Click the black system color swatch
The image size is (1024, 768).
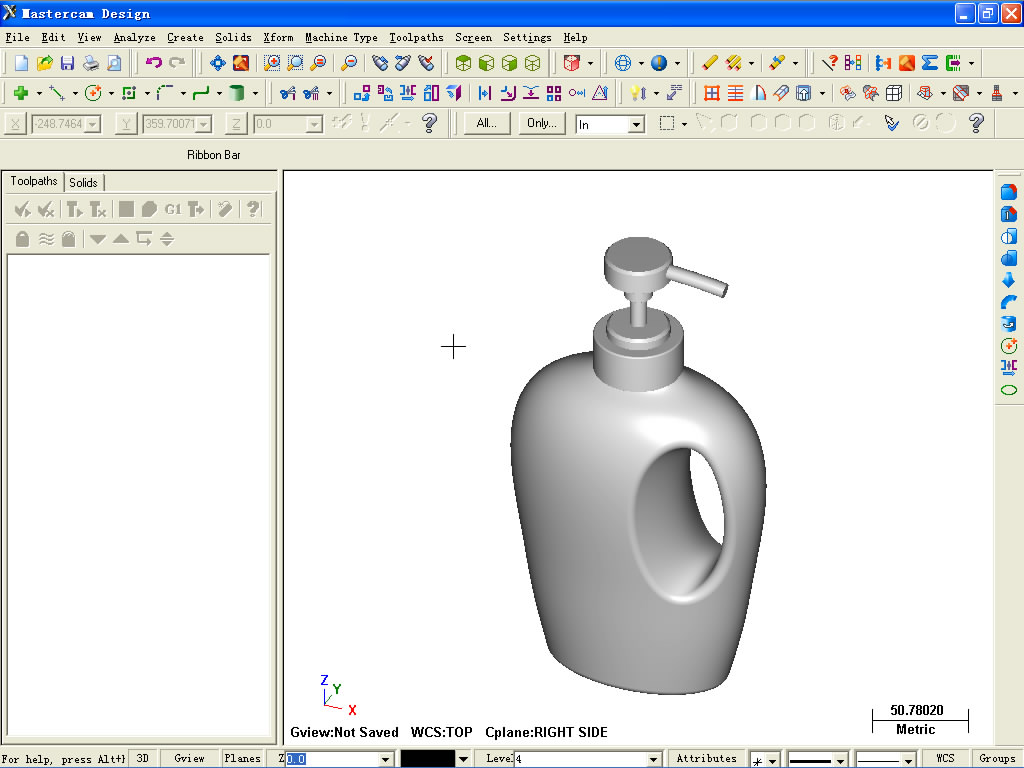pyautogui.click(x=428, y=759)
